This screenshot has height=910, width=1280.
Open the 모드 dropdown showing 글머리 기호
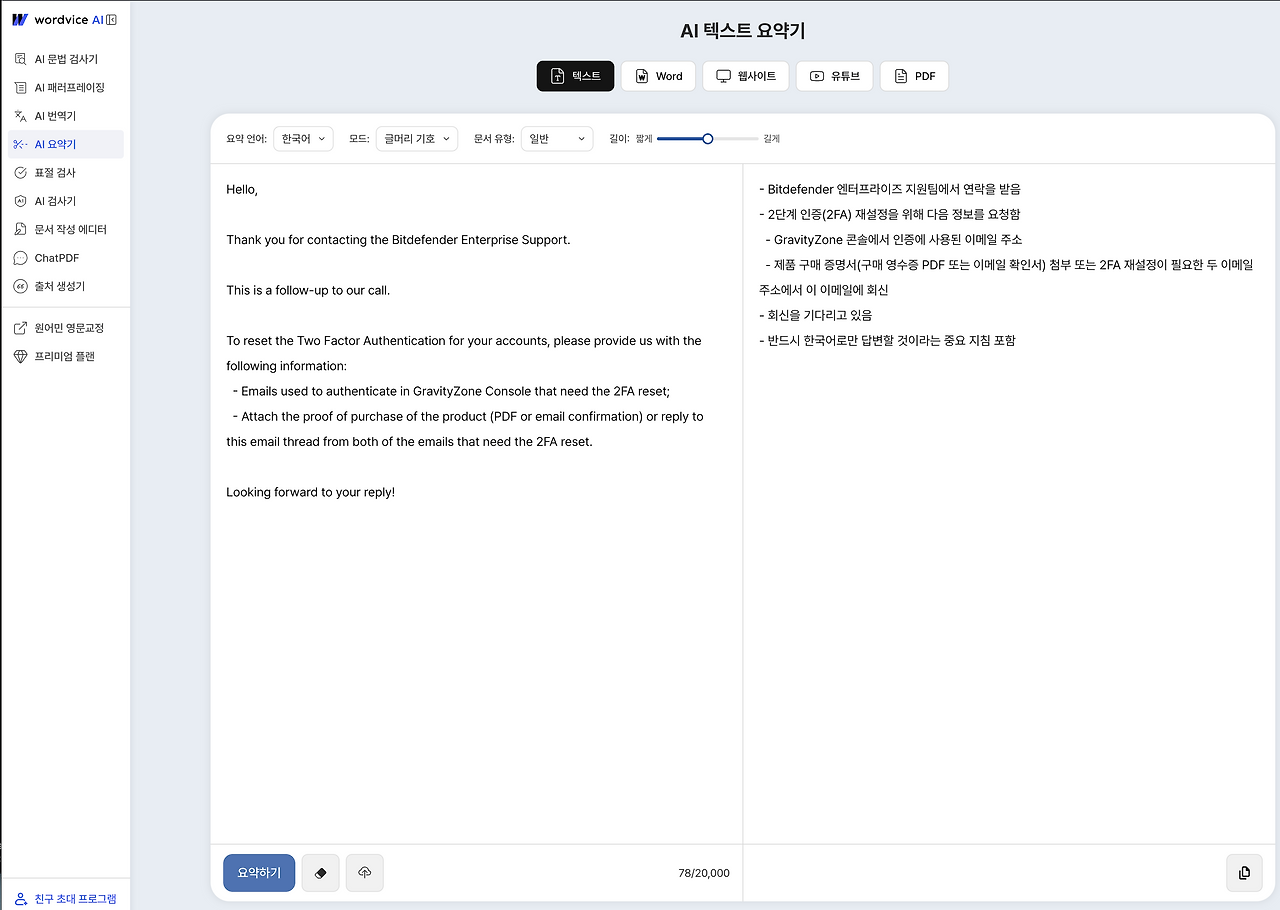tap(416, 138)
